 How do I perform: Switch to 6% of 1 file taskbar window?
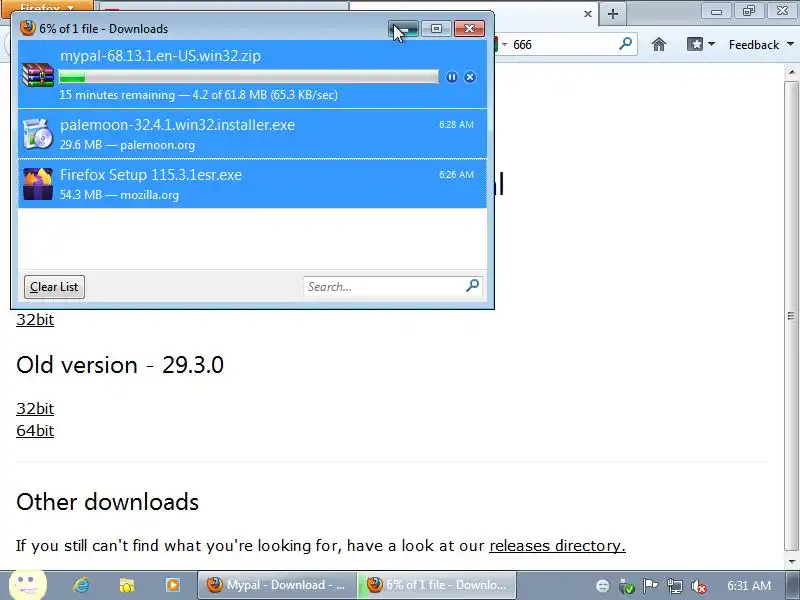(x=437, y=585)
